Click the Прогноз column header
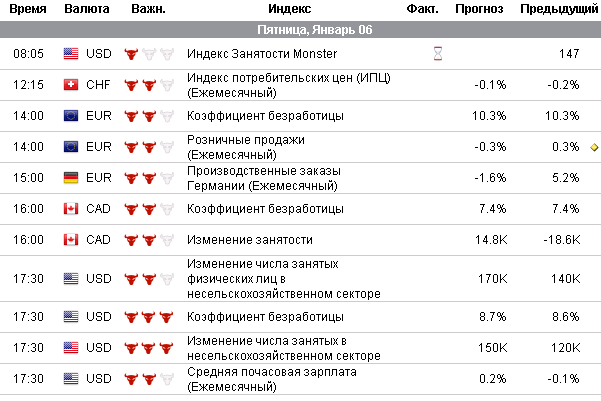601x401 pixels. (x=479, y=9)
